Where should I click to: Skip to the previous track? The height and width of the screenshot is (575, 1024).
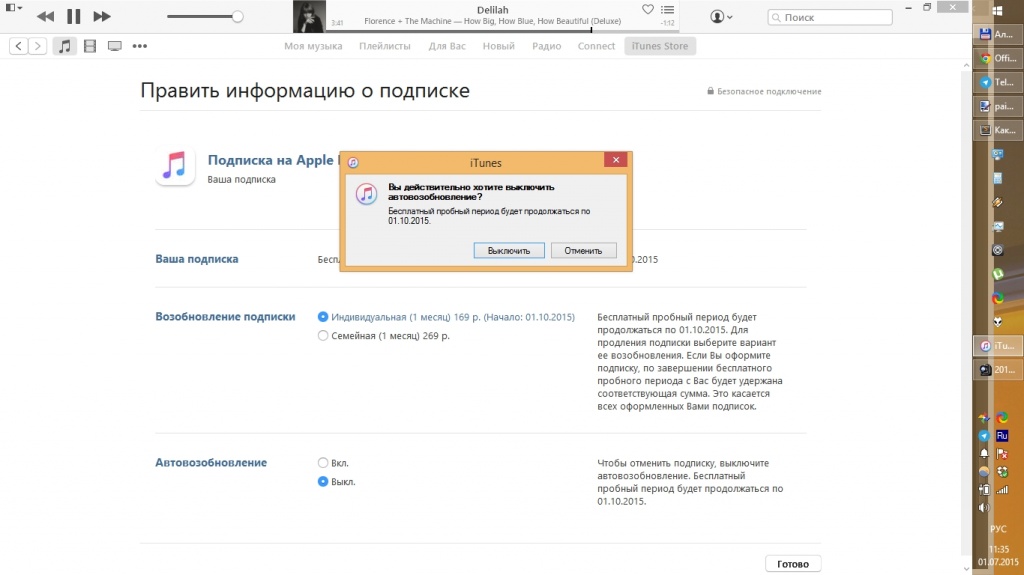(45, 16)
